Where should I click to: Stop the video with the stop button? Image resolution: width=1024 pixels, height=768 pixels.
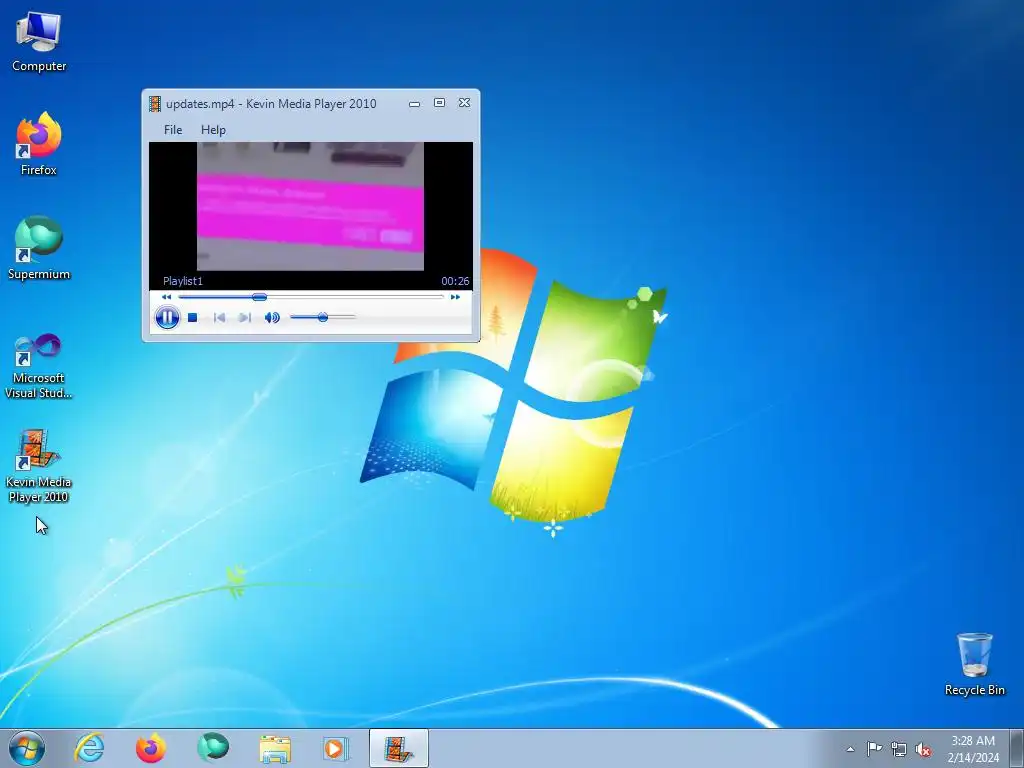pos(193,317)
